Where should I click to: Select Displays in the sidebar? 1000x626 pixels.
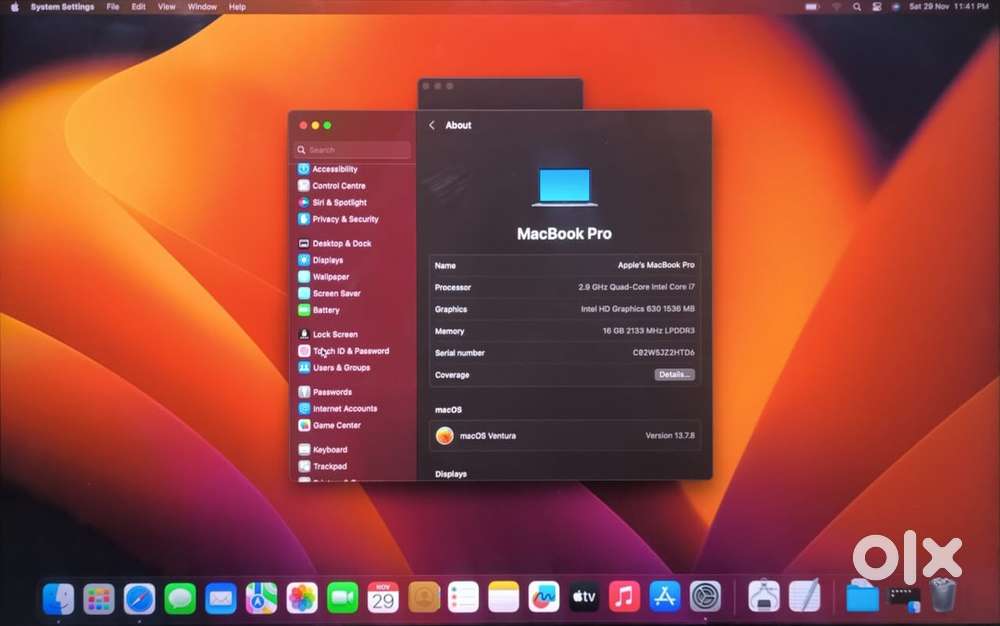click(x=327, y=260)
